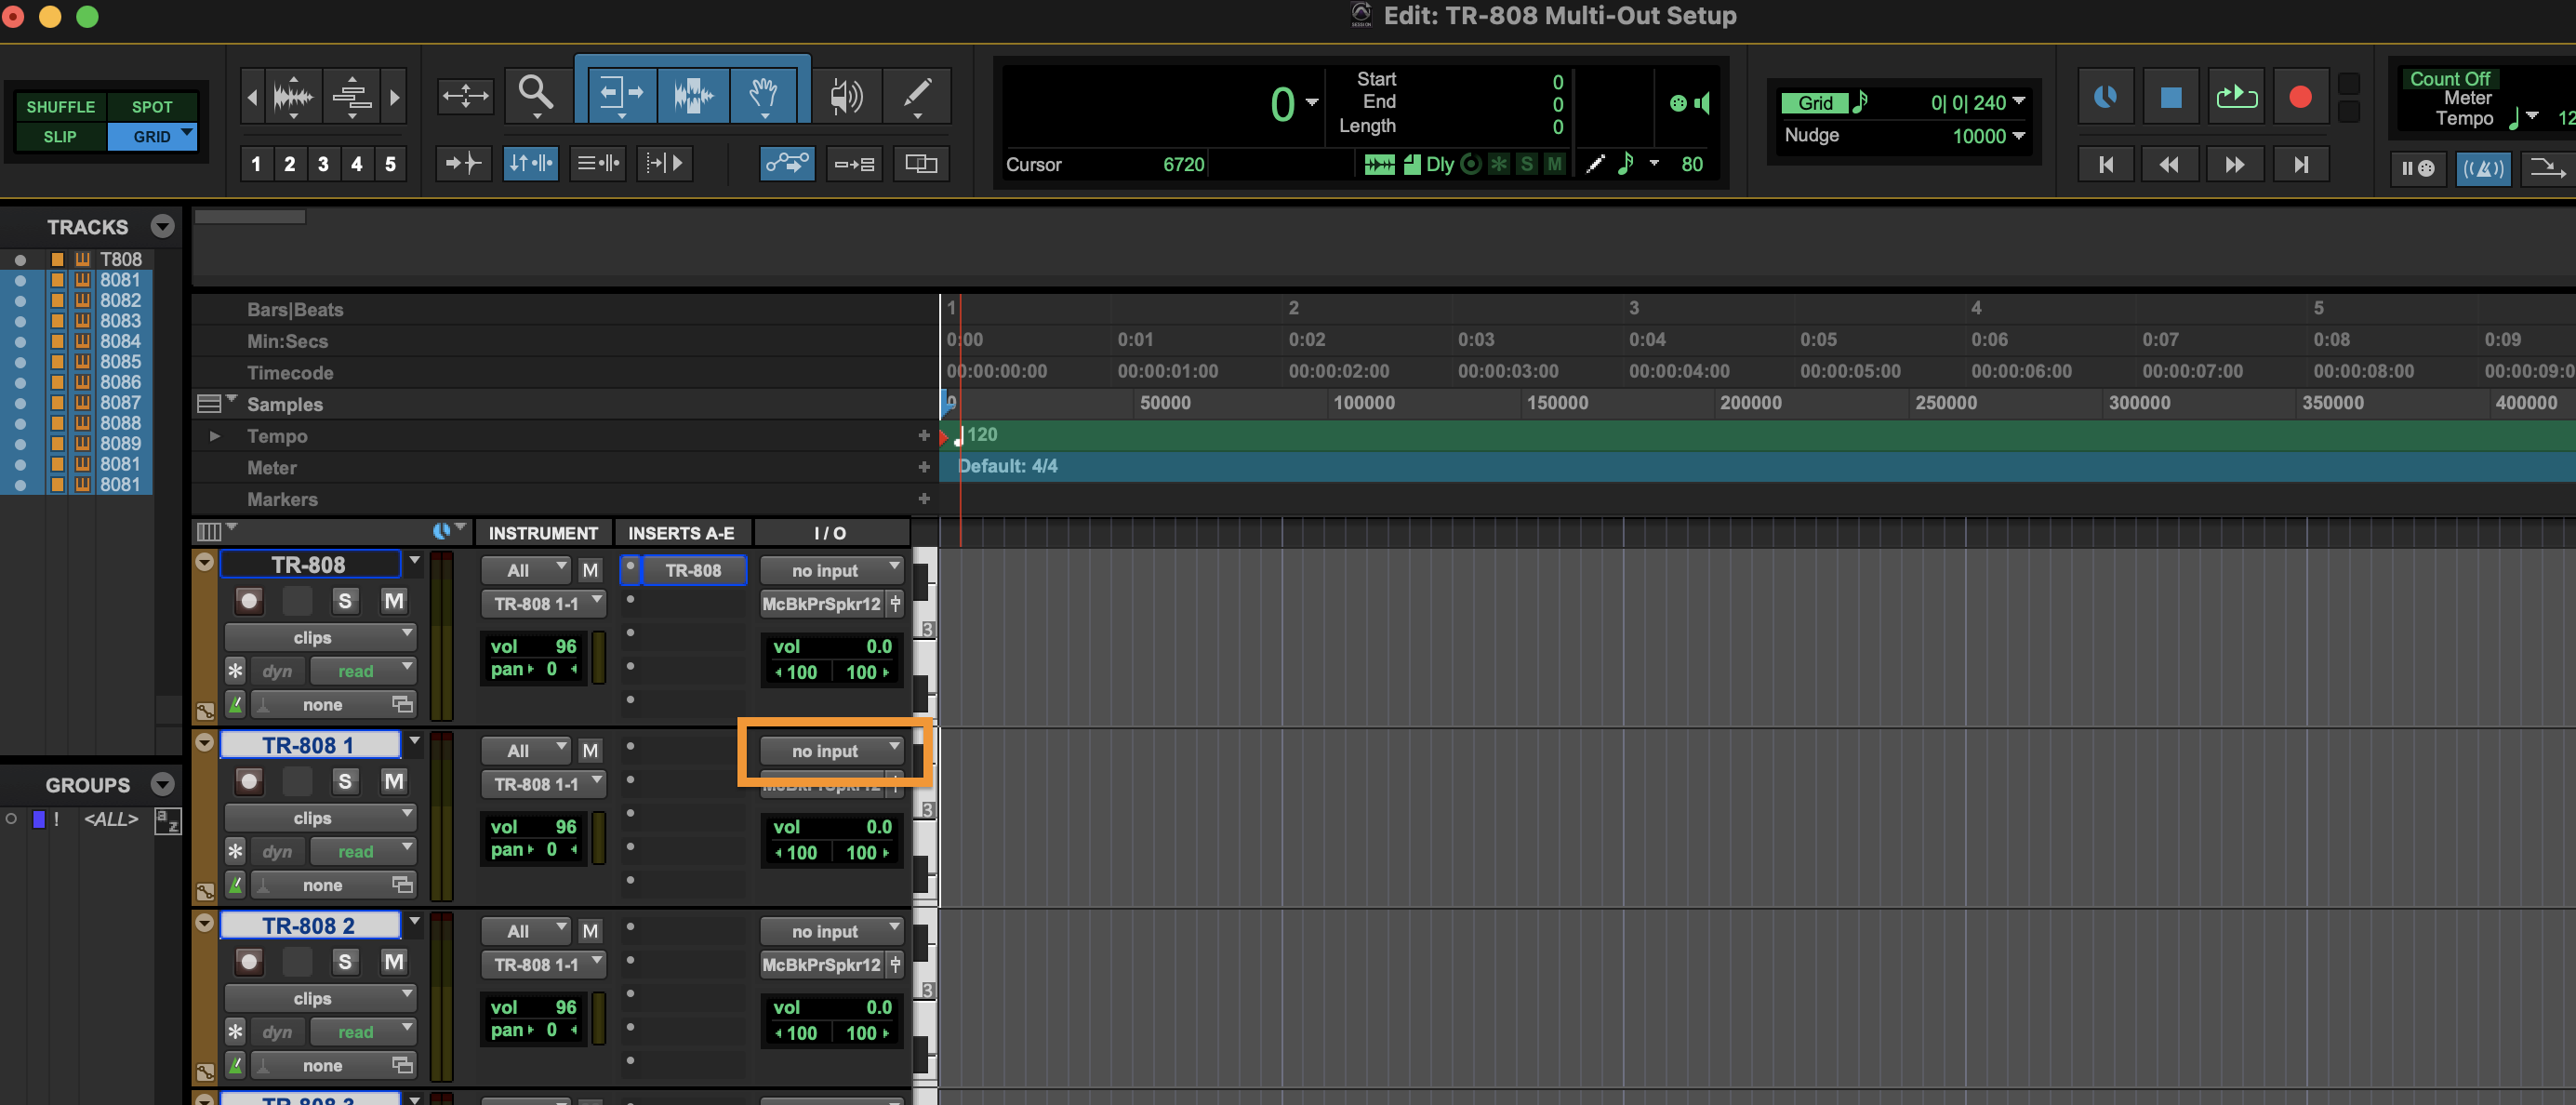Viewport: 2576px width, 1105px height.
Task: Select the Scrubber speaker tool
Action: point(846,95)
